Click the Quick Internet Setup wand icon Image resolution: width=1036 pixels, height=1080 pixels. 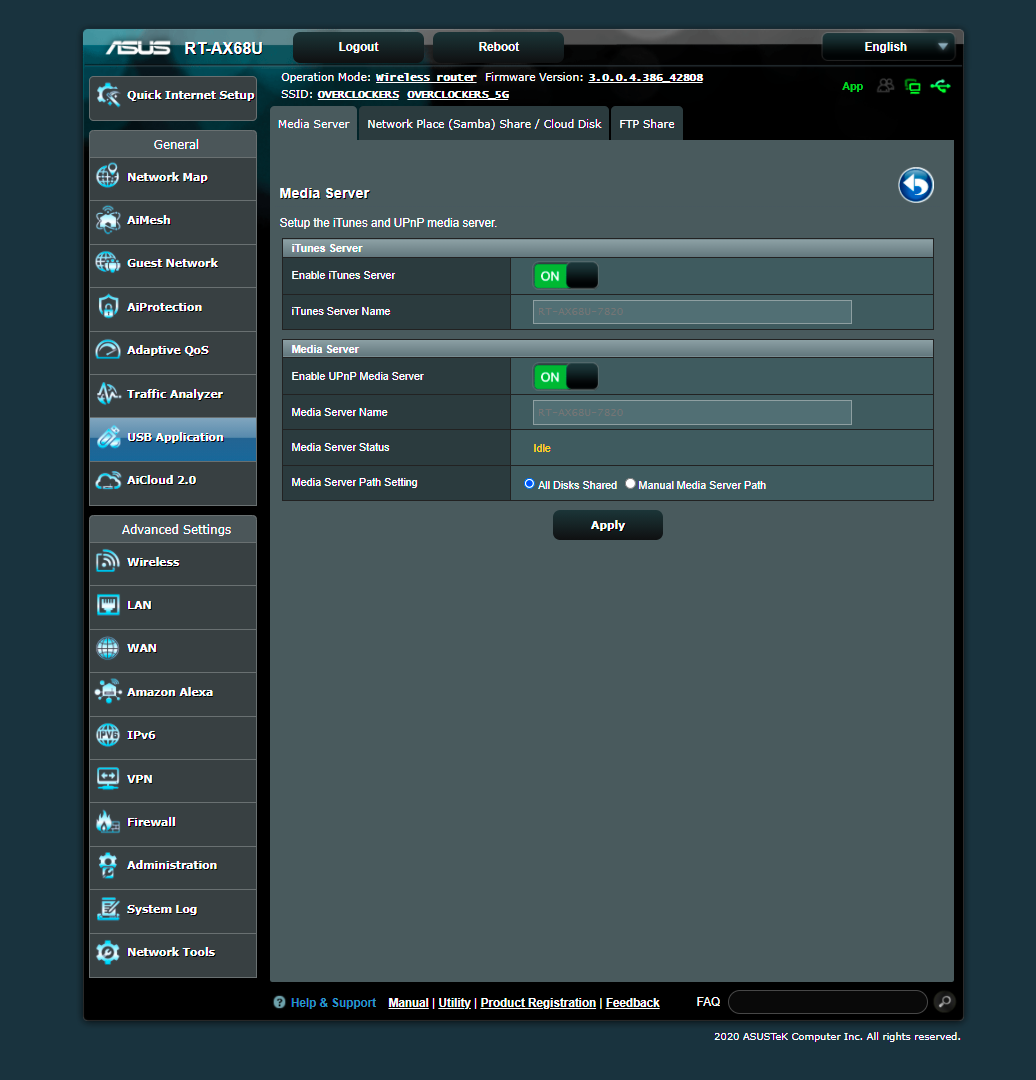point(108,95)
